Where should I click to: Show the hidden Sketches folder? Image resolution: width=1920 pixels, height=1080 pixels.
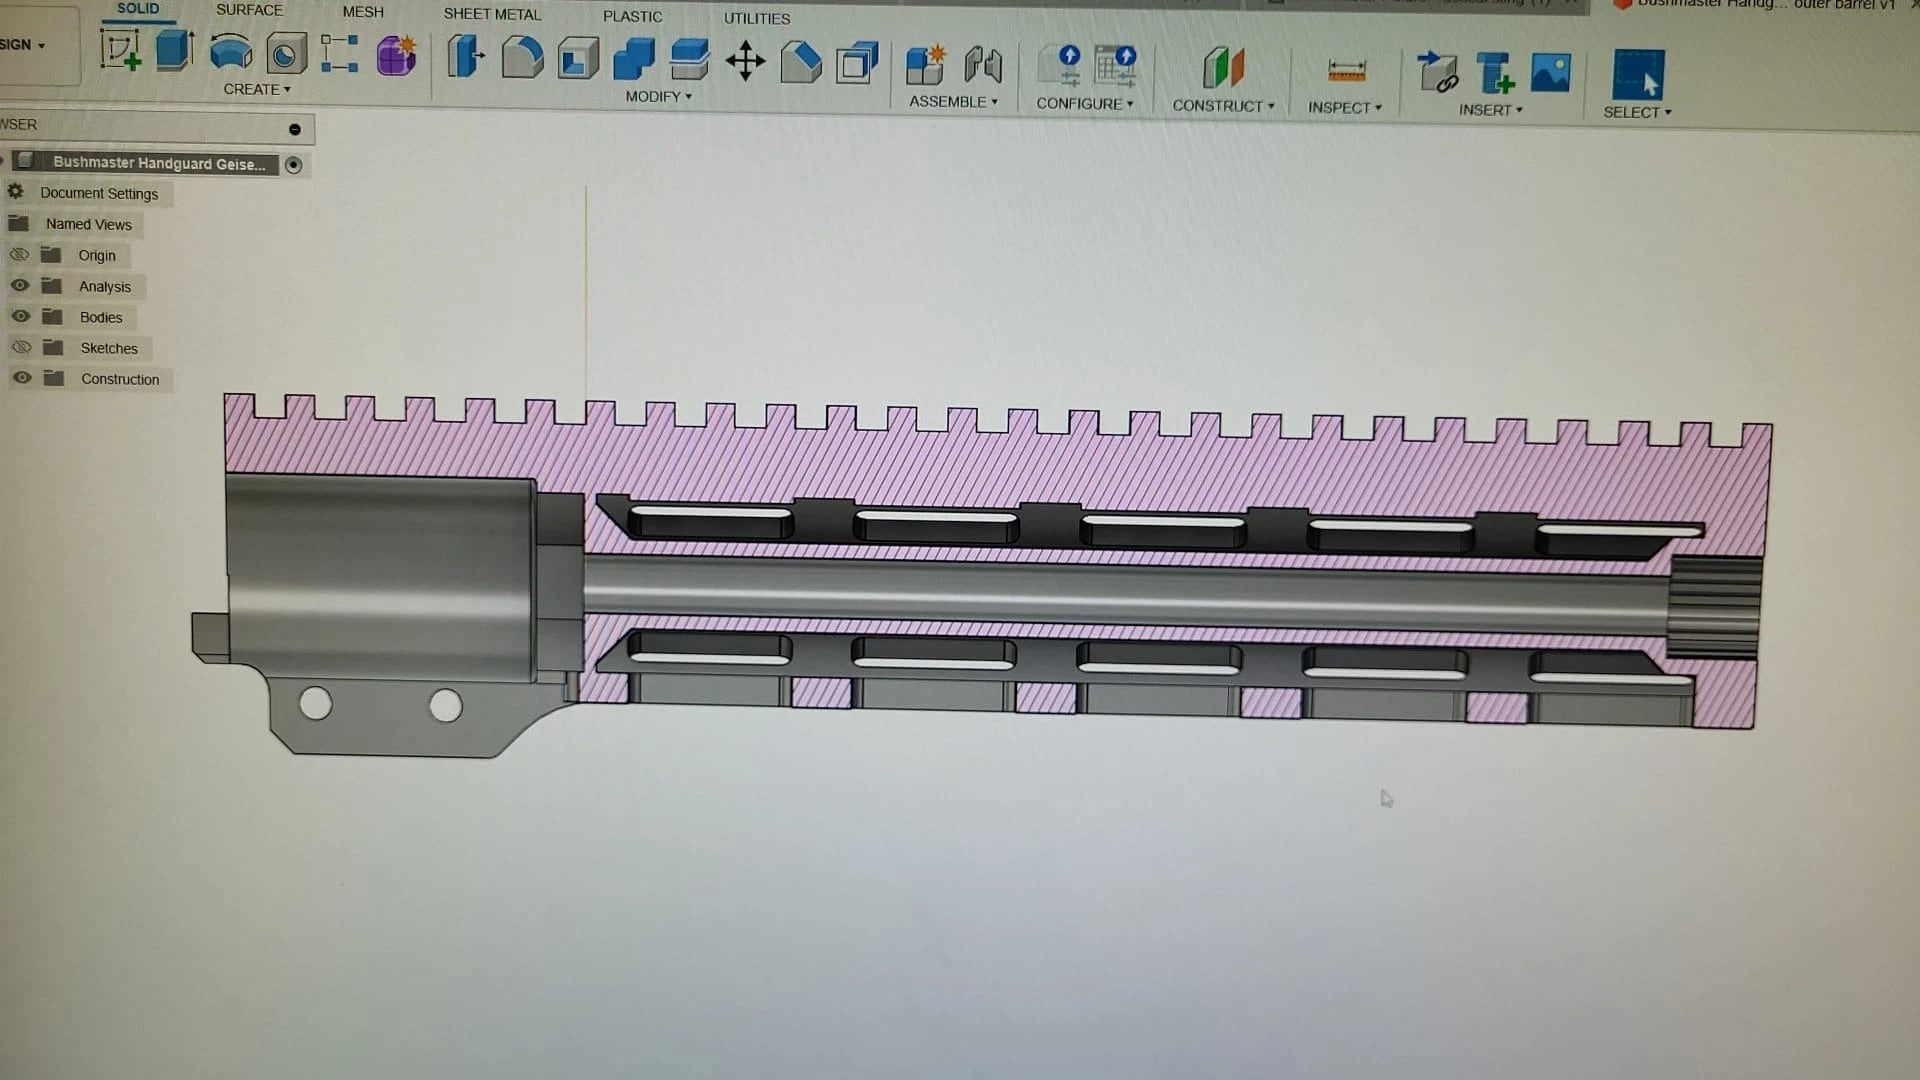click(x=20, y=347)
